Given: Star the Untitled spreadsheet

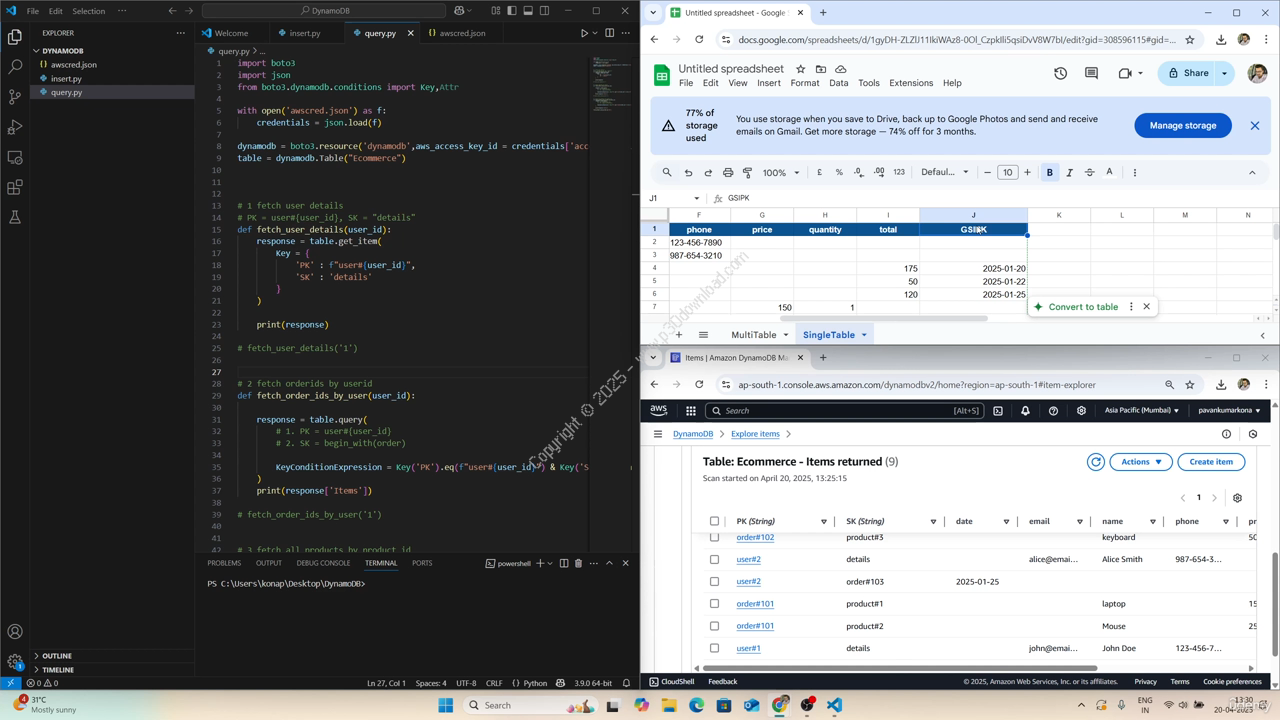Looking at the screenshot, I should pos(800,69).
